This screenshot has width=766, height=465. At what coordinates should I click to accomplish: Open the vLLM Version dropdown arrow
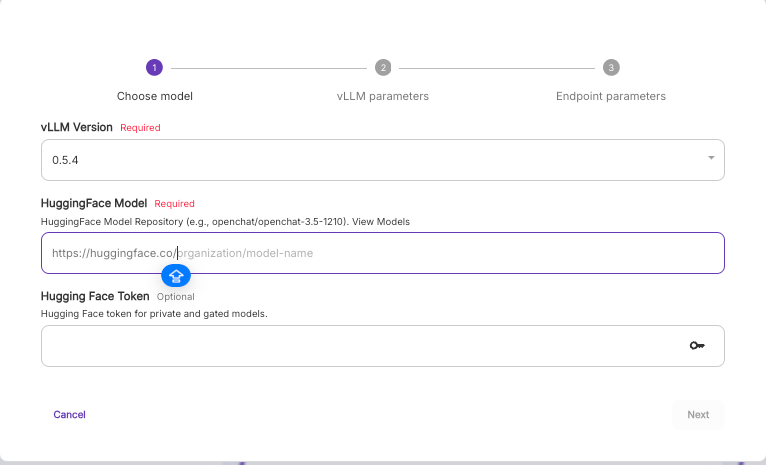point(711,158)
